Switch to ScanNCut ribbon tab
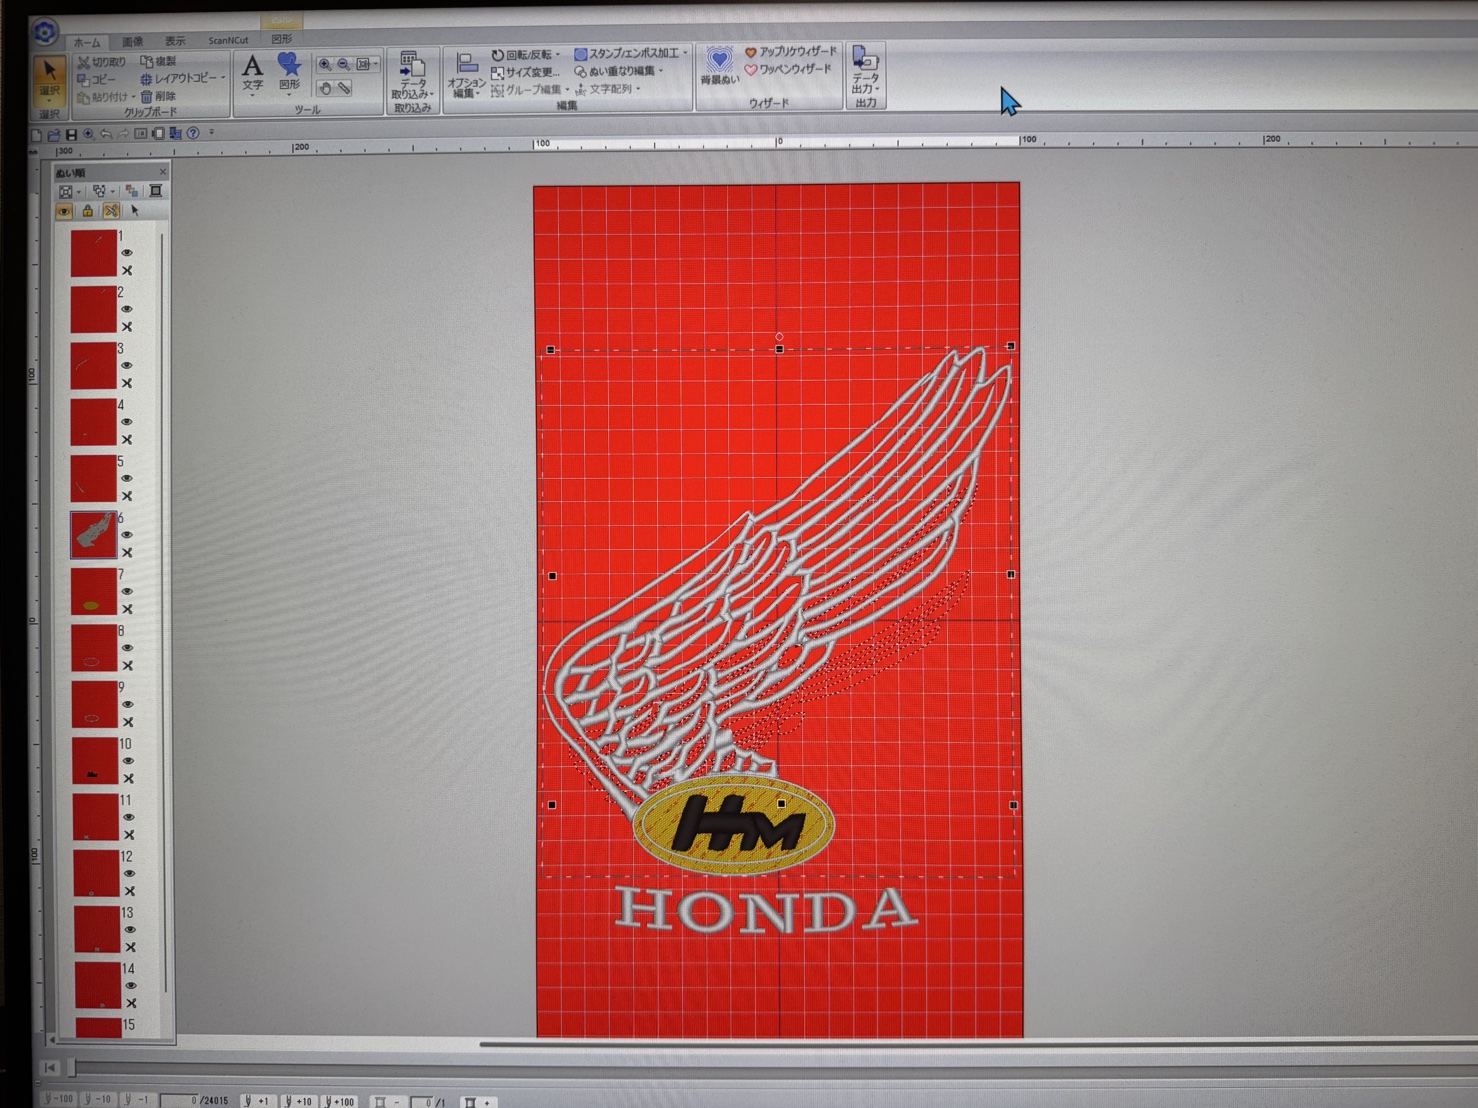Screen dimensions: 1478x1108 pos(228,40)
